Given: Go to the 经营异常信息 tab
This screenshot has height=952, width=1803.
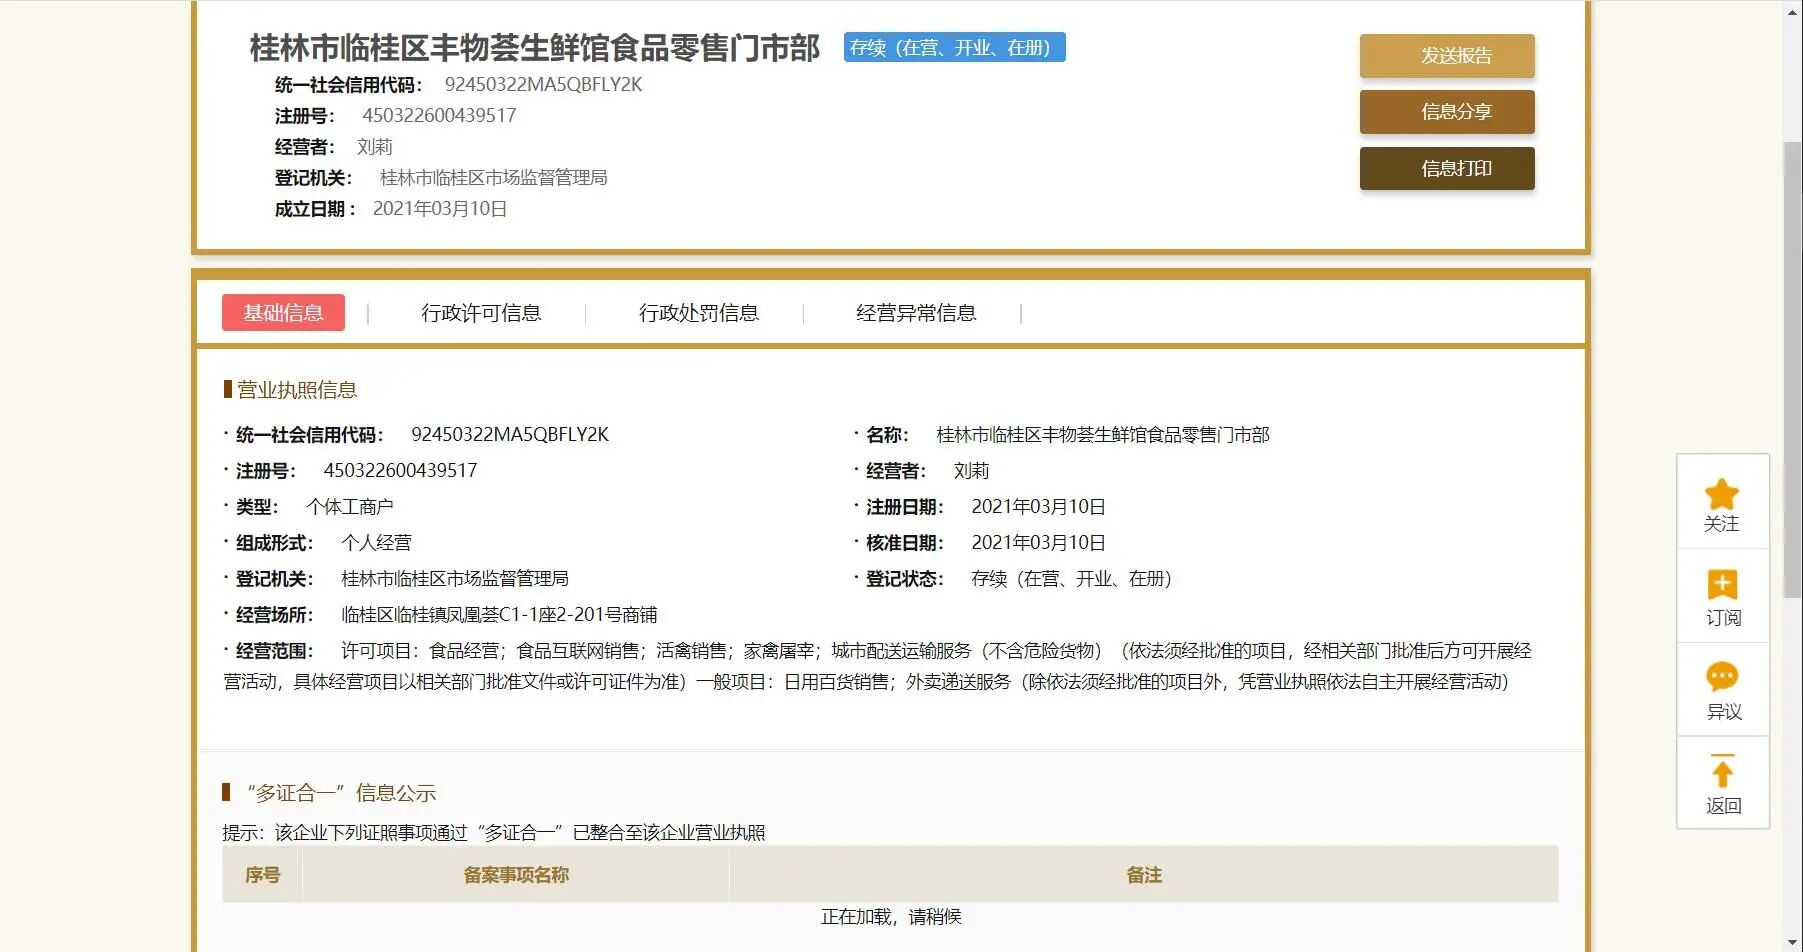Looking at the screenshot, I should [916, 313].
